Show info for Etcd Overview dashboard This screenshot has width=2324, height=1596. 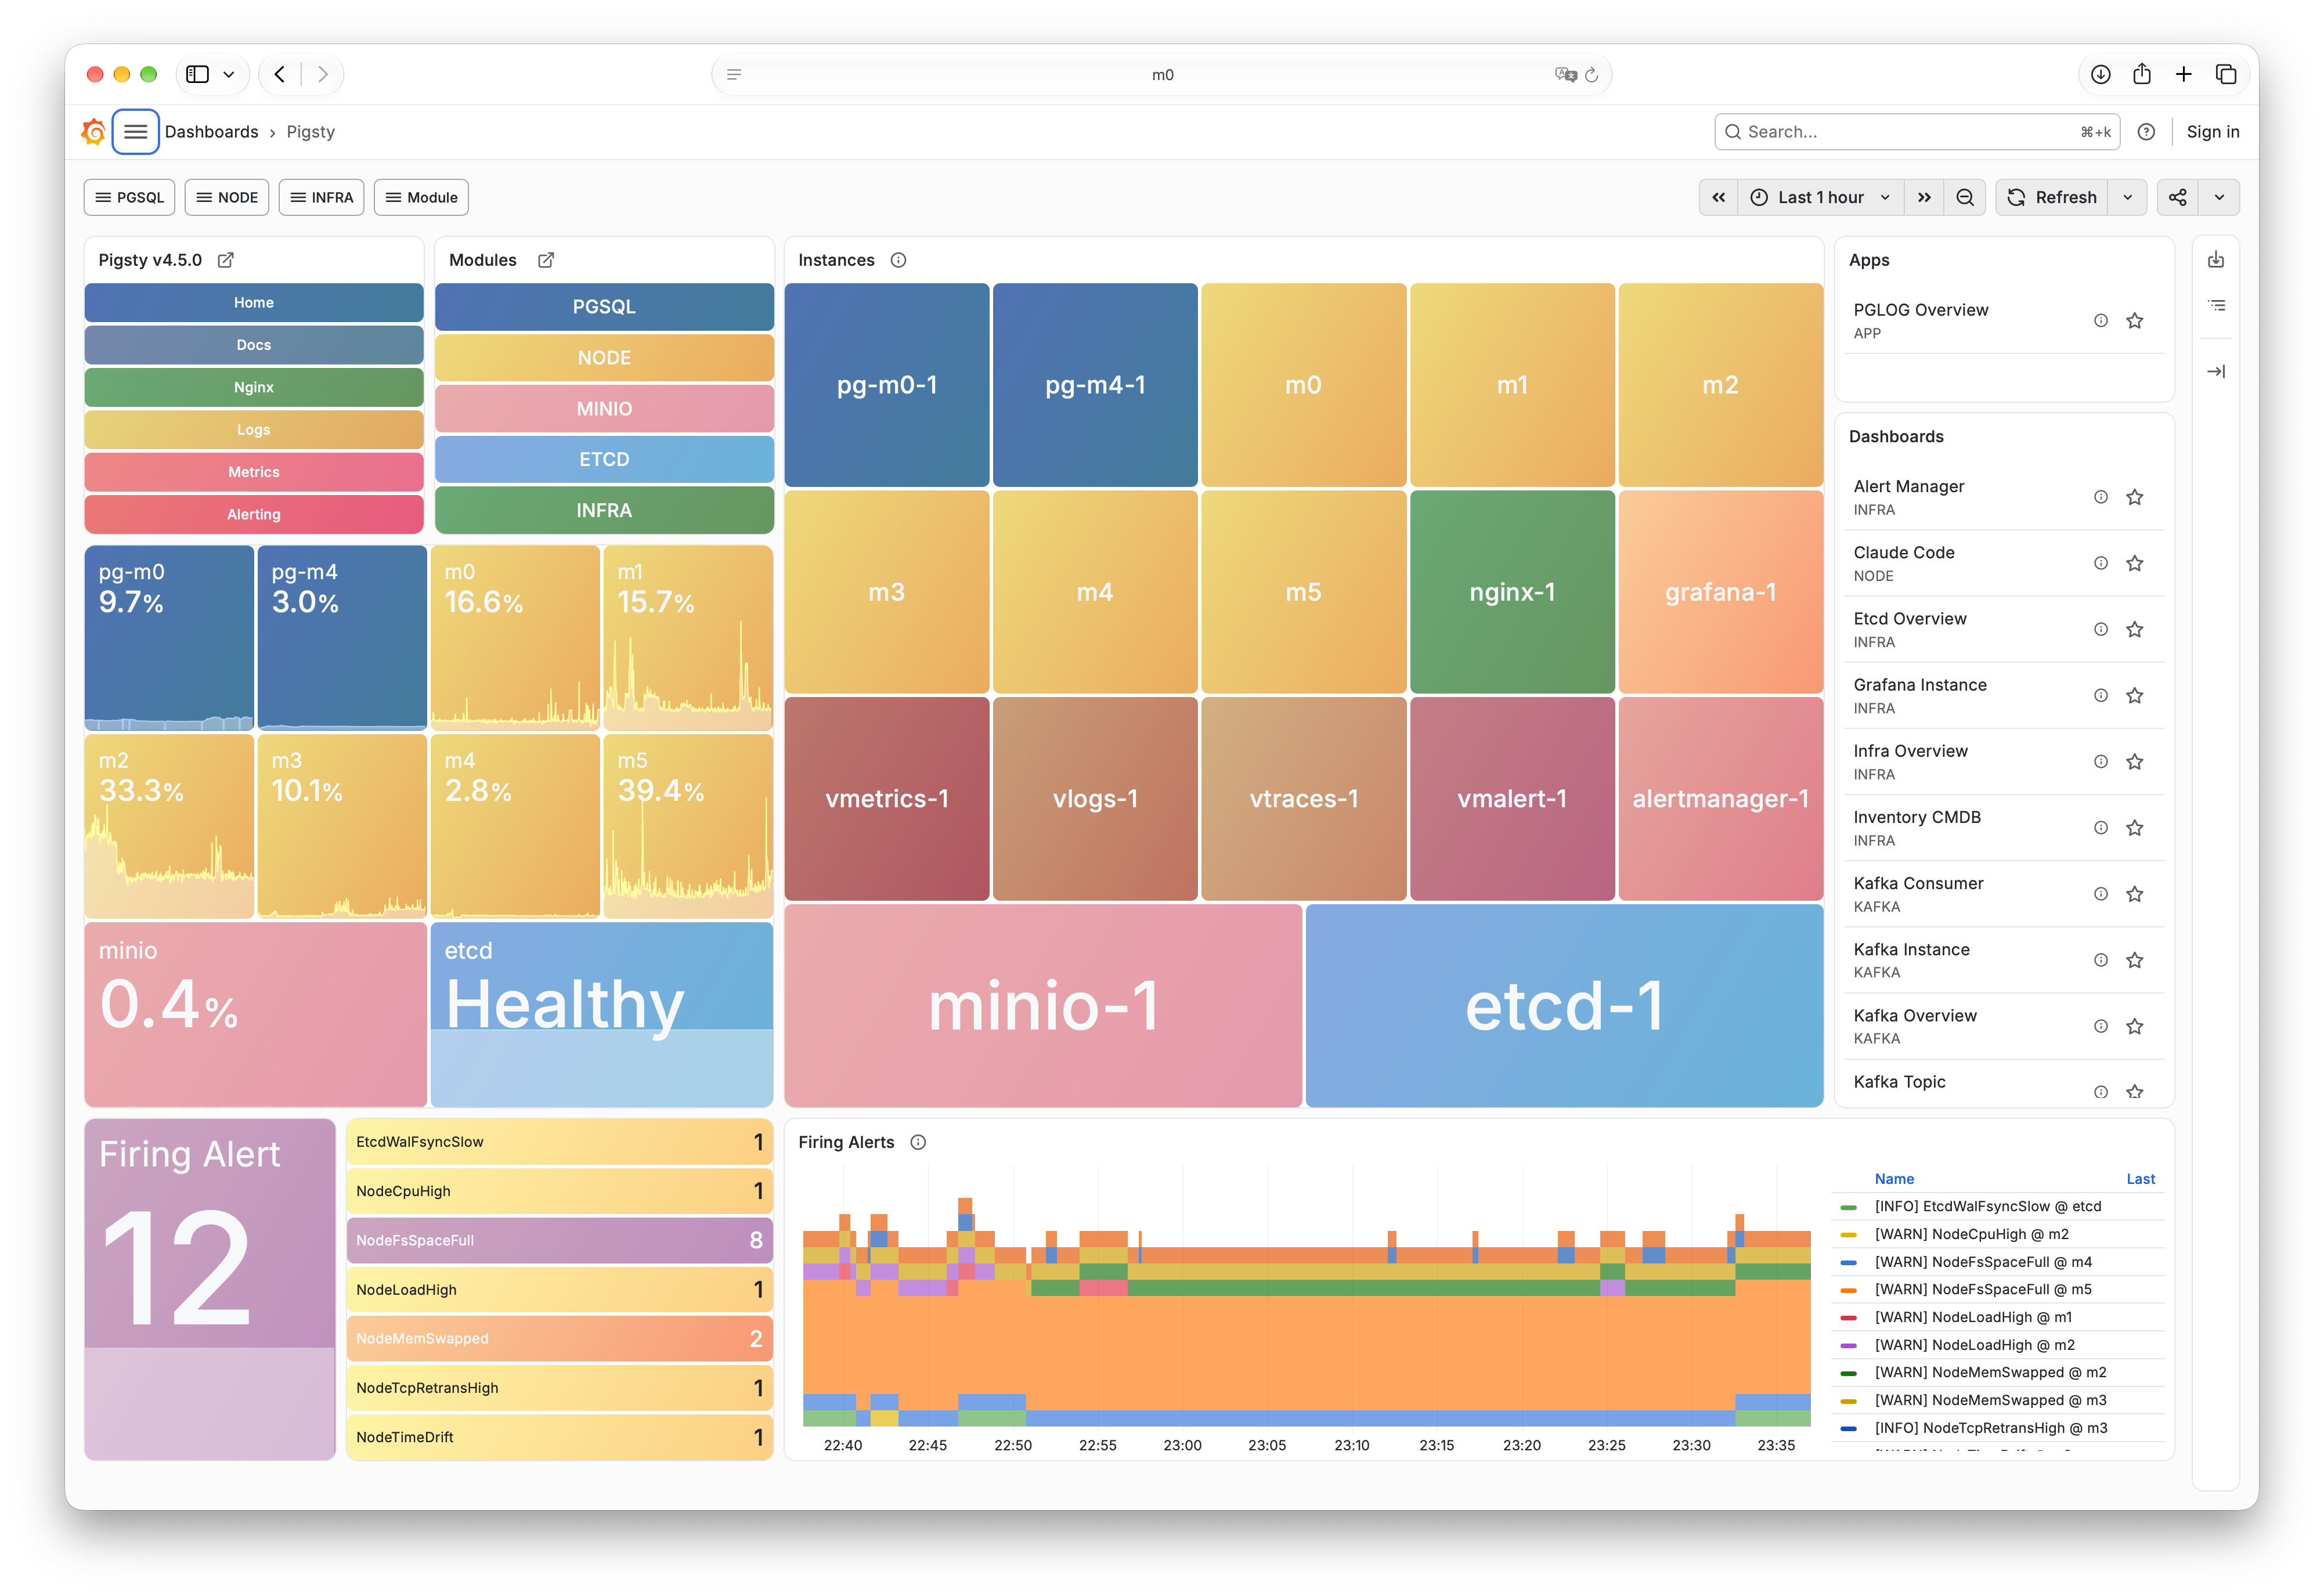click(2101, 629)
